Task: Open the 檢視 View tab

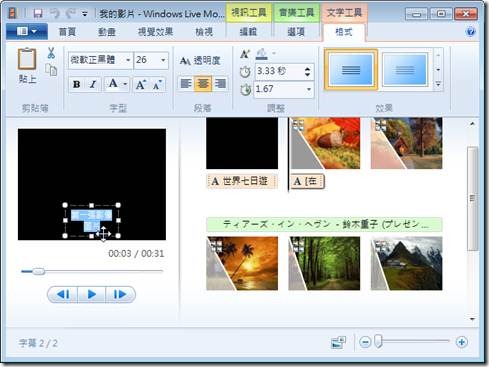Action: (x=204, y=32)
